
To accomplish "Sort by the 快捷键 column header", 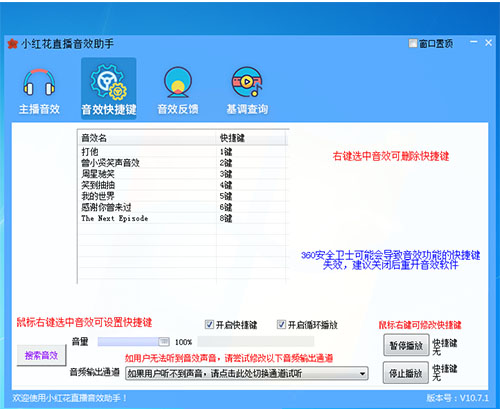I will click(252, 138).
